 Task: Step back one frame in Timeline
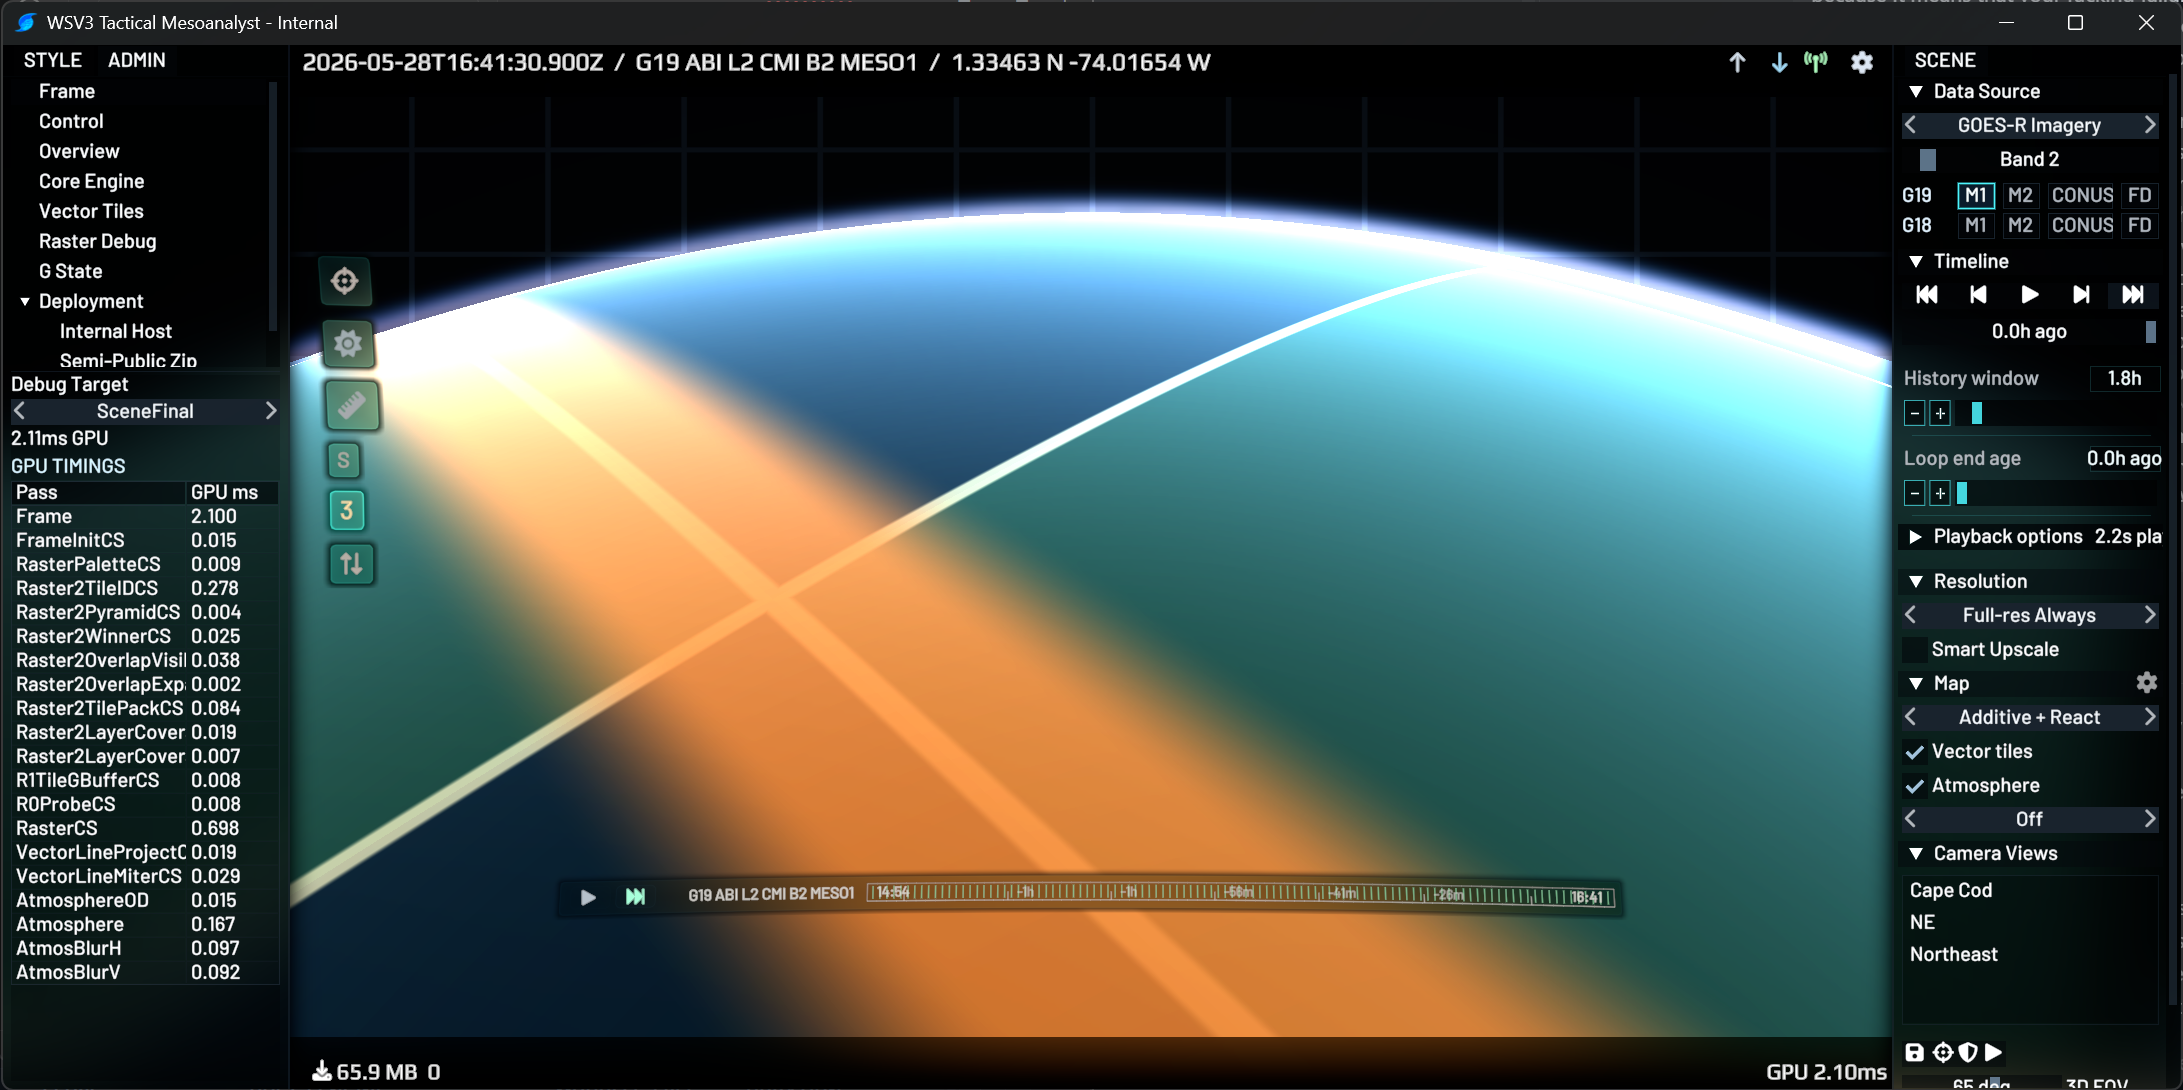click(x=1978, y=294)
